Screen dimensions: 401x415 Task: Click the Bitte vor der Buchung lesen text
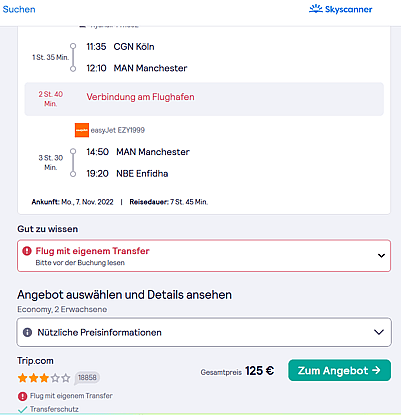[80, 263]
